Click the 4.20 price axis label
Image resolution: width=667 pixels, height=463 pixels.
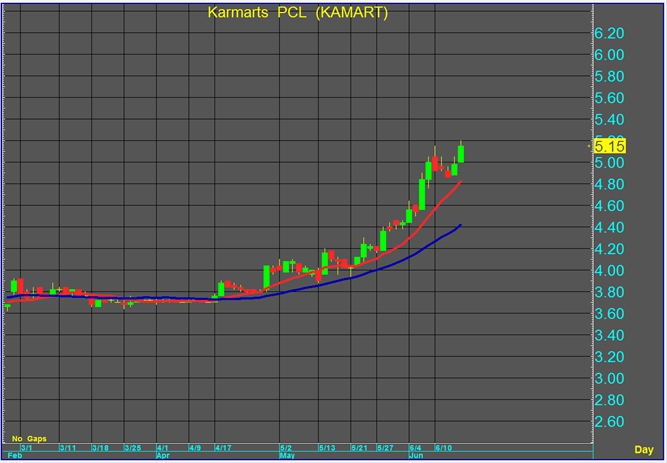(x=609, y=249)
